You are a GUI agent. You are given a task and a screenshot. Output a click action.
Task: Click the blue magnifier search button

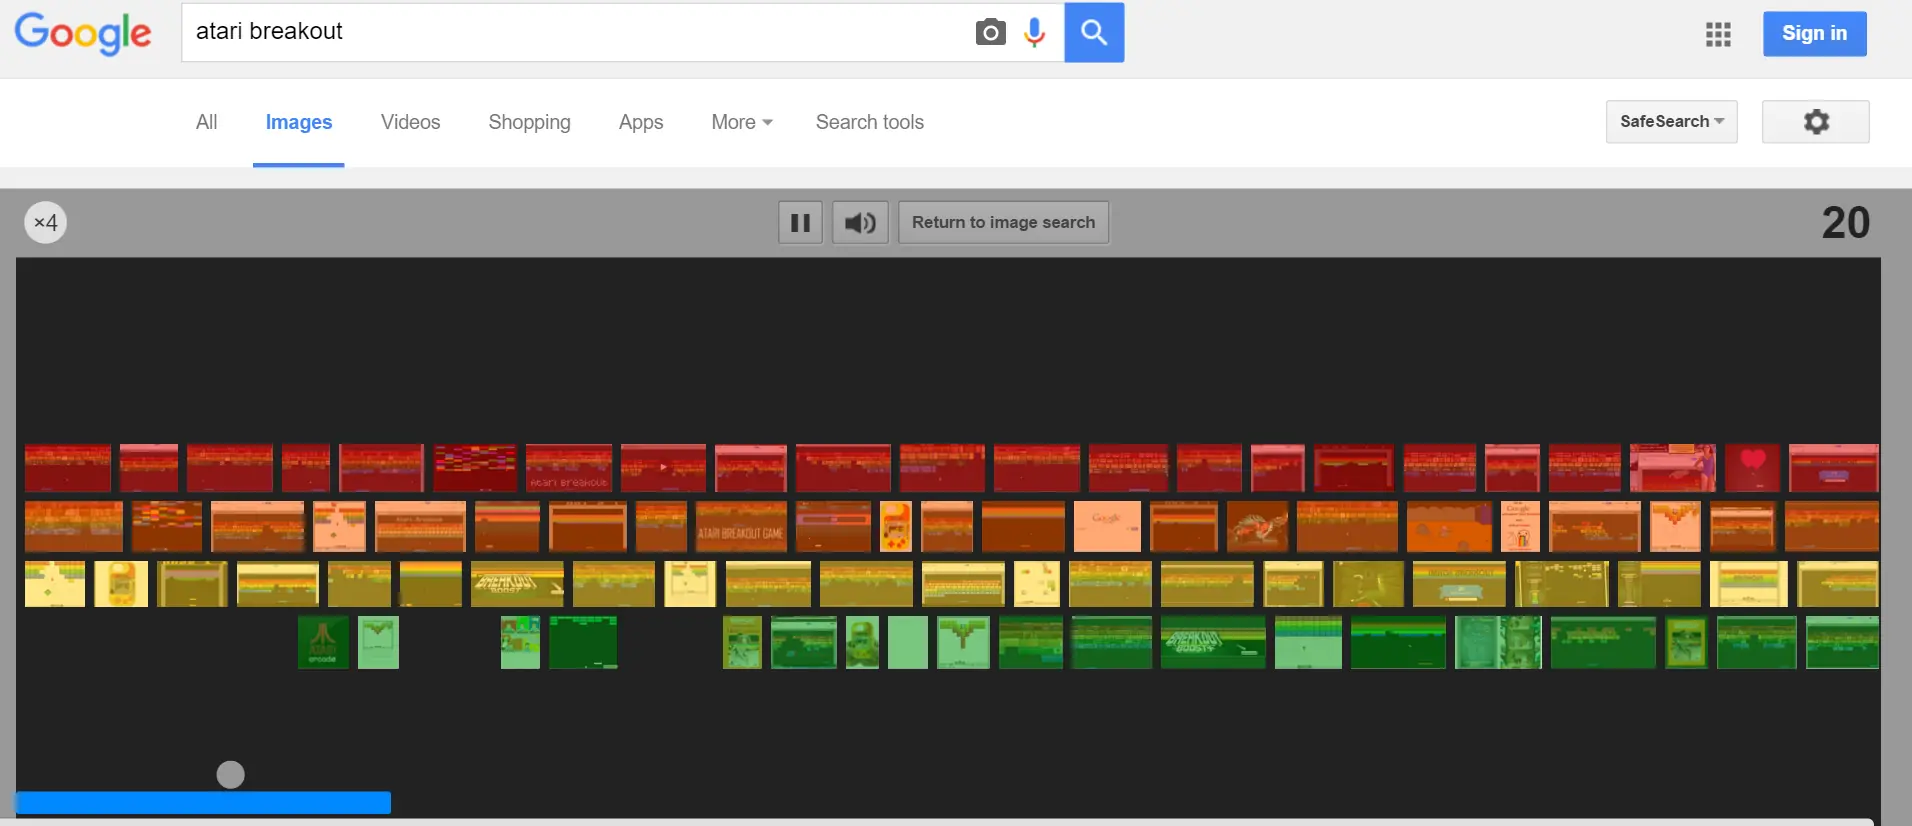(1094, 32)
